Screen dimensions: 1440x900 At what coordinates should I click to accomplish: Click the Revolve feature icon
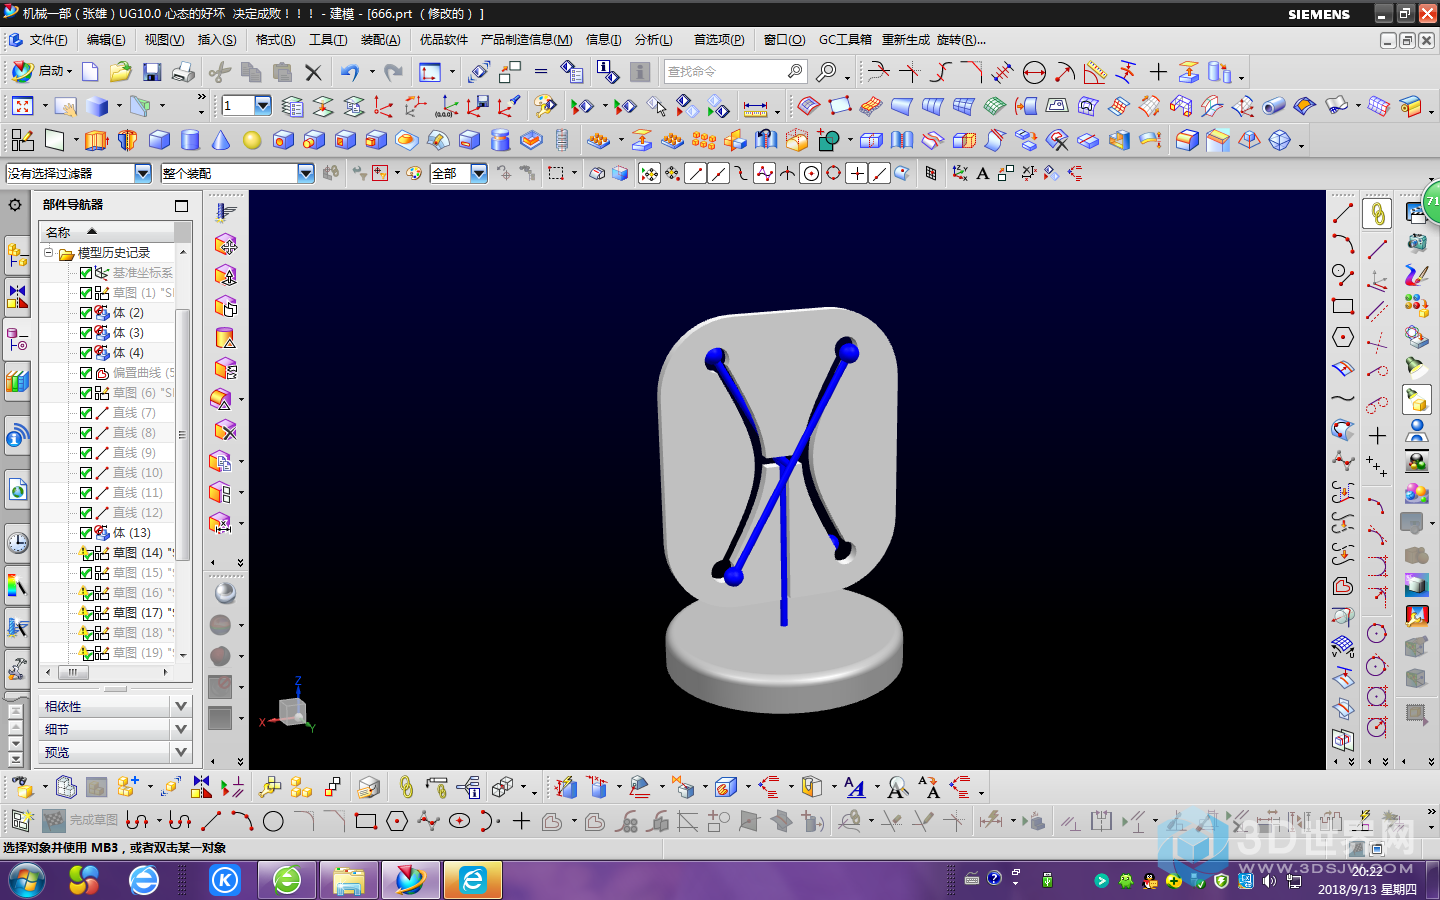[127, 140]
